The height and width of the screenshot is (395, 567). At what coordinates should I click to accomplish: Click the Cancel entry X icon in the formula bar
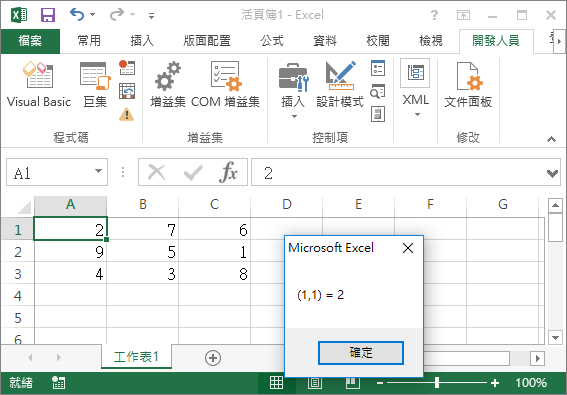pos(157,172)
